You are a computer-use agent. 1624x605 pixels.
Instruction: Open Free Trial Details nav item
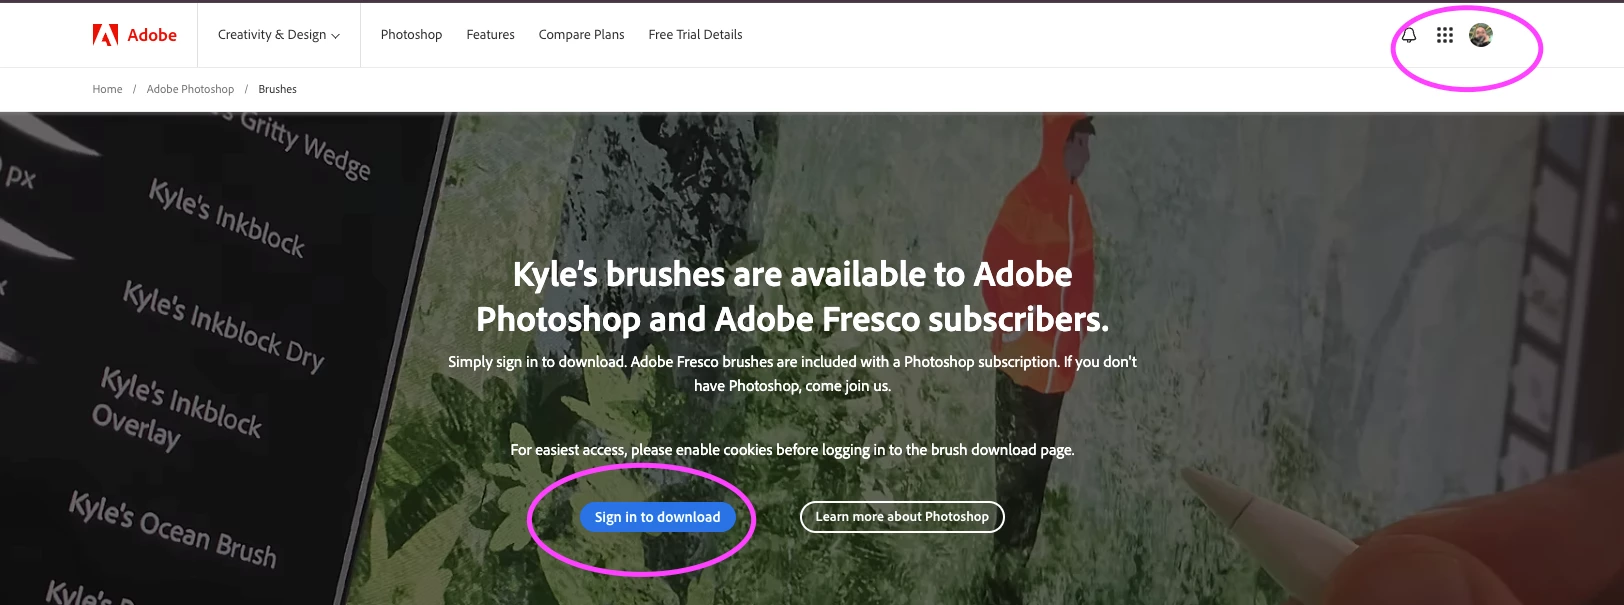pyautogui.click(x=695, y=35)
